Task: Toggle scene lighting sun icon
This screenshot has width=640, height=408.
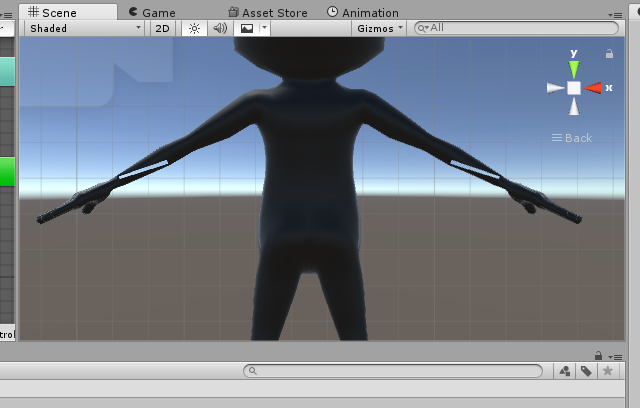Action: (x=194, y=28)
